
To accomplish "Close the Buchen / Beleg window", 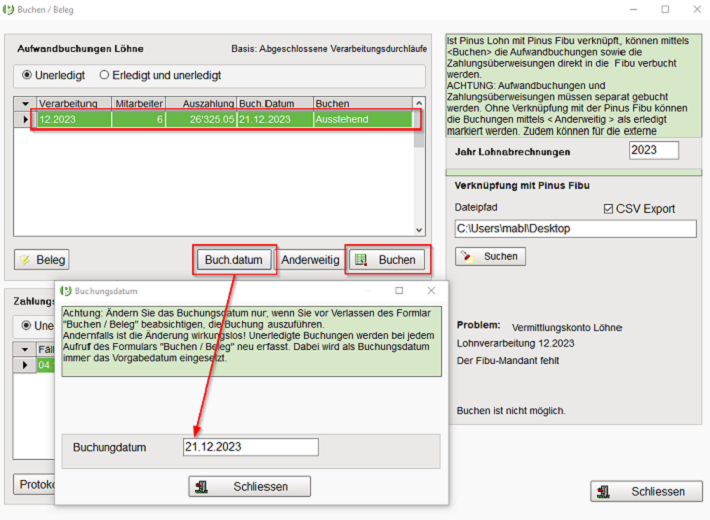I will [x=697, y=10].
